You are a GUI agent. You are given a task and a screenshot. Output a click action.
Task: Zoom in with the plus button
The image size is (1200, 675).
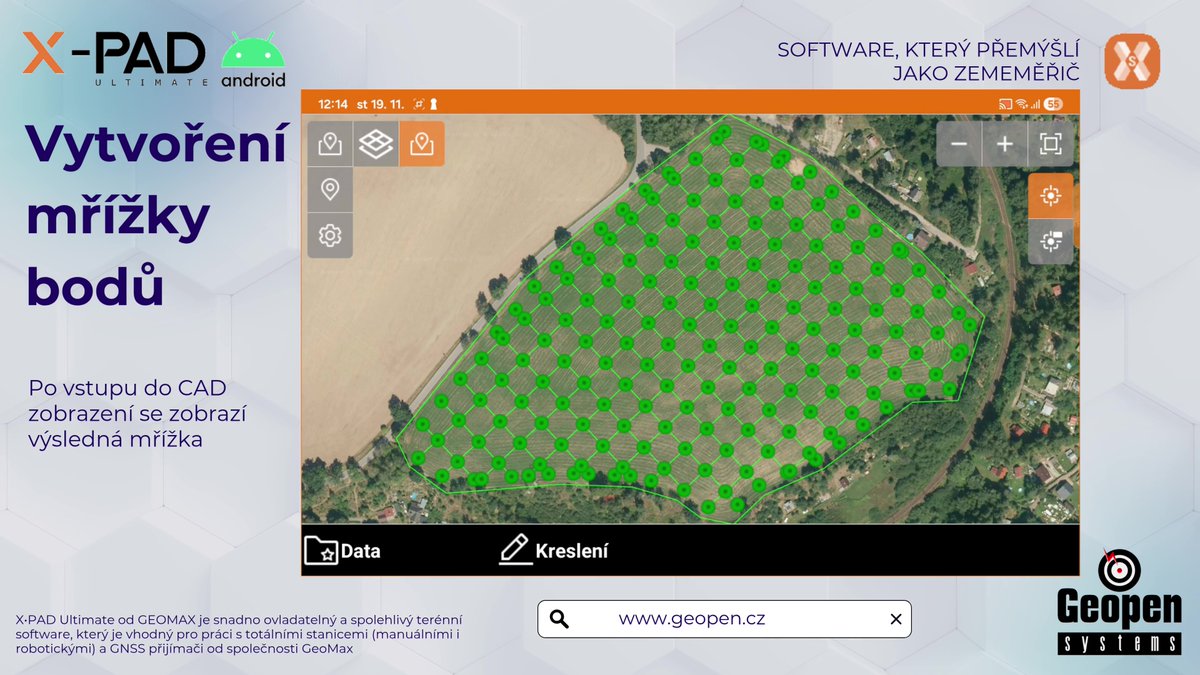(x=1005, y=144)
